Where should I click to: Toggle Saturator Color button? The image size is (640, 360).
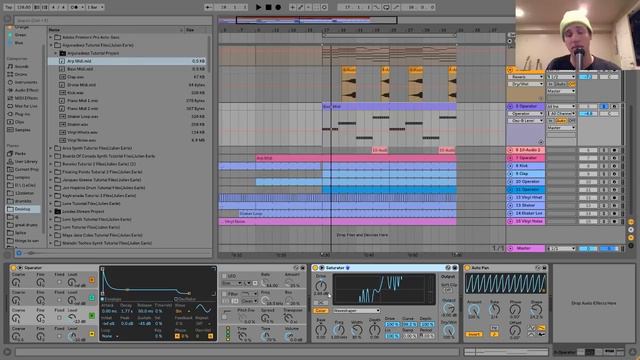tap(321, 311)
